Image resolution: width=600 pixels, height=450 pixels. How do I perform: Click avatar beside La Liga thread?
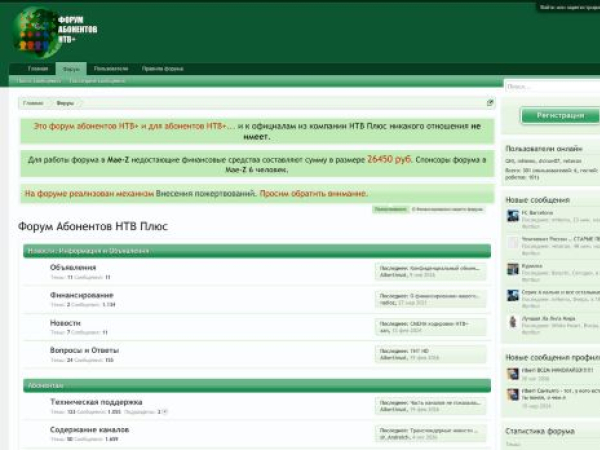pos(513,321)
